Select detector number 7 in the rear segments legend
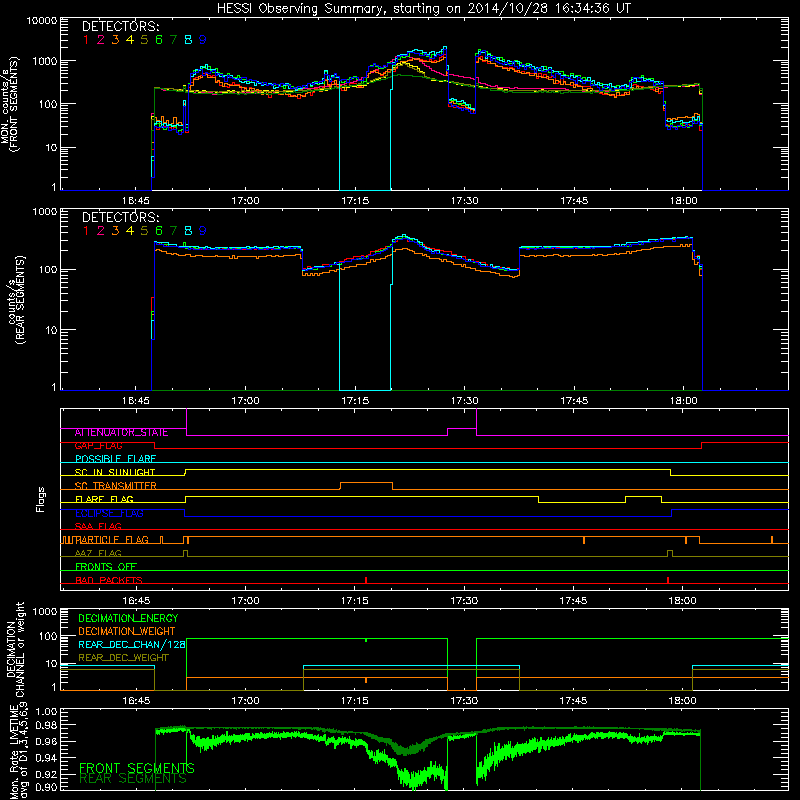800x800 pixels. pos(173,231)
